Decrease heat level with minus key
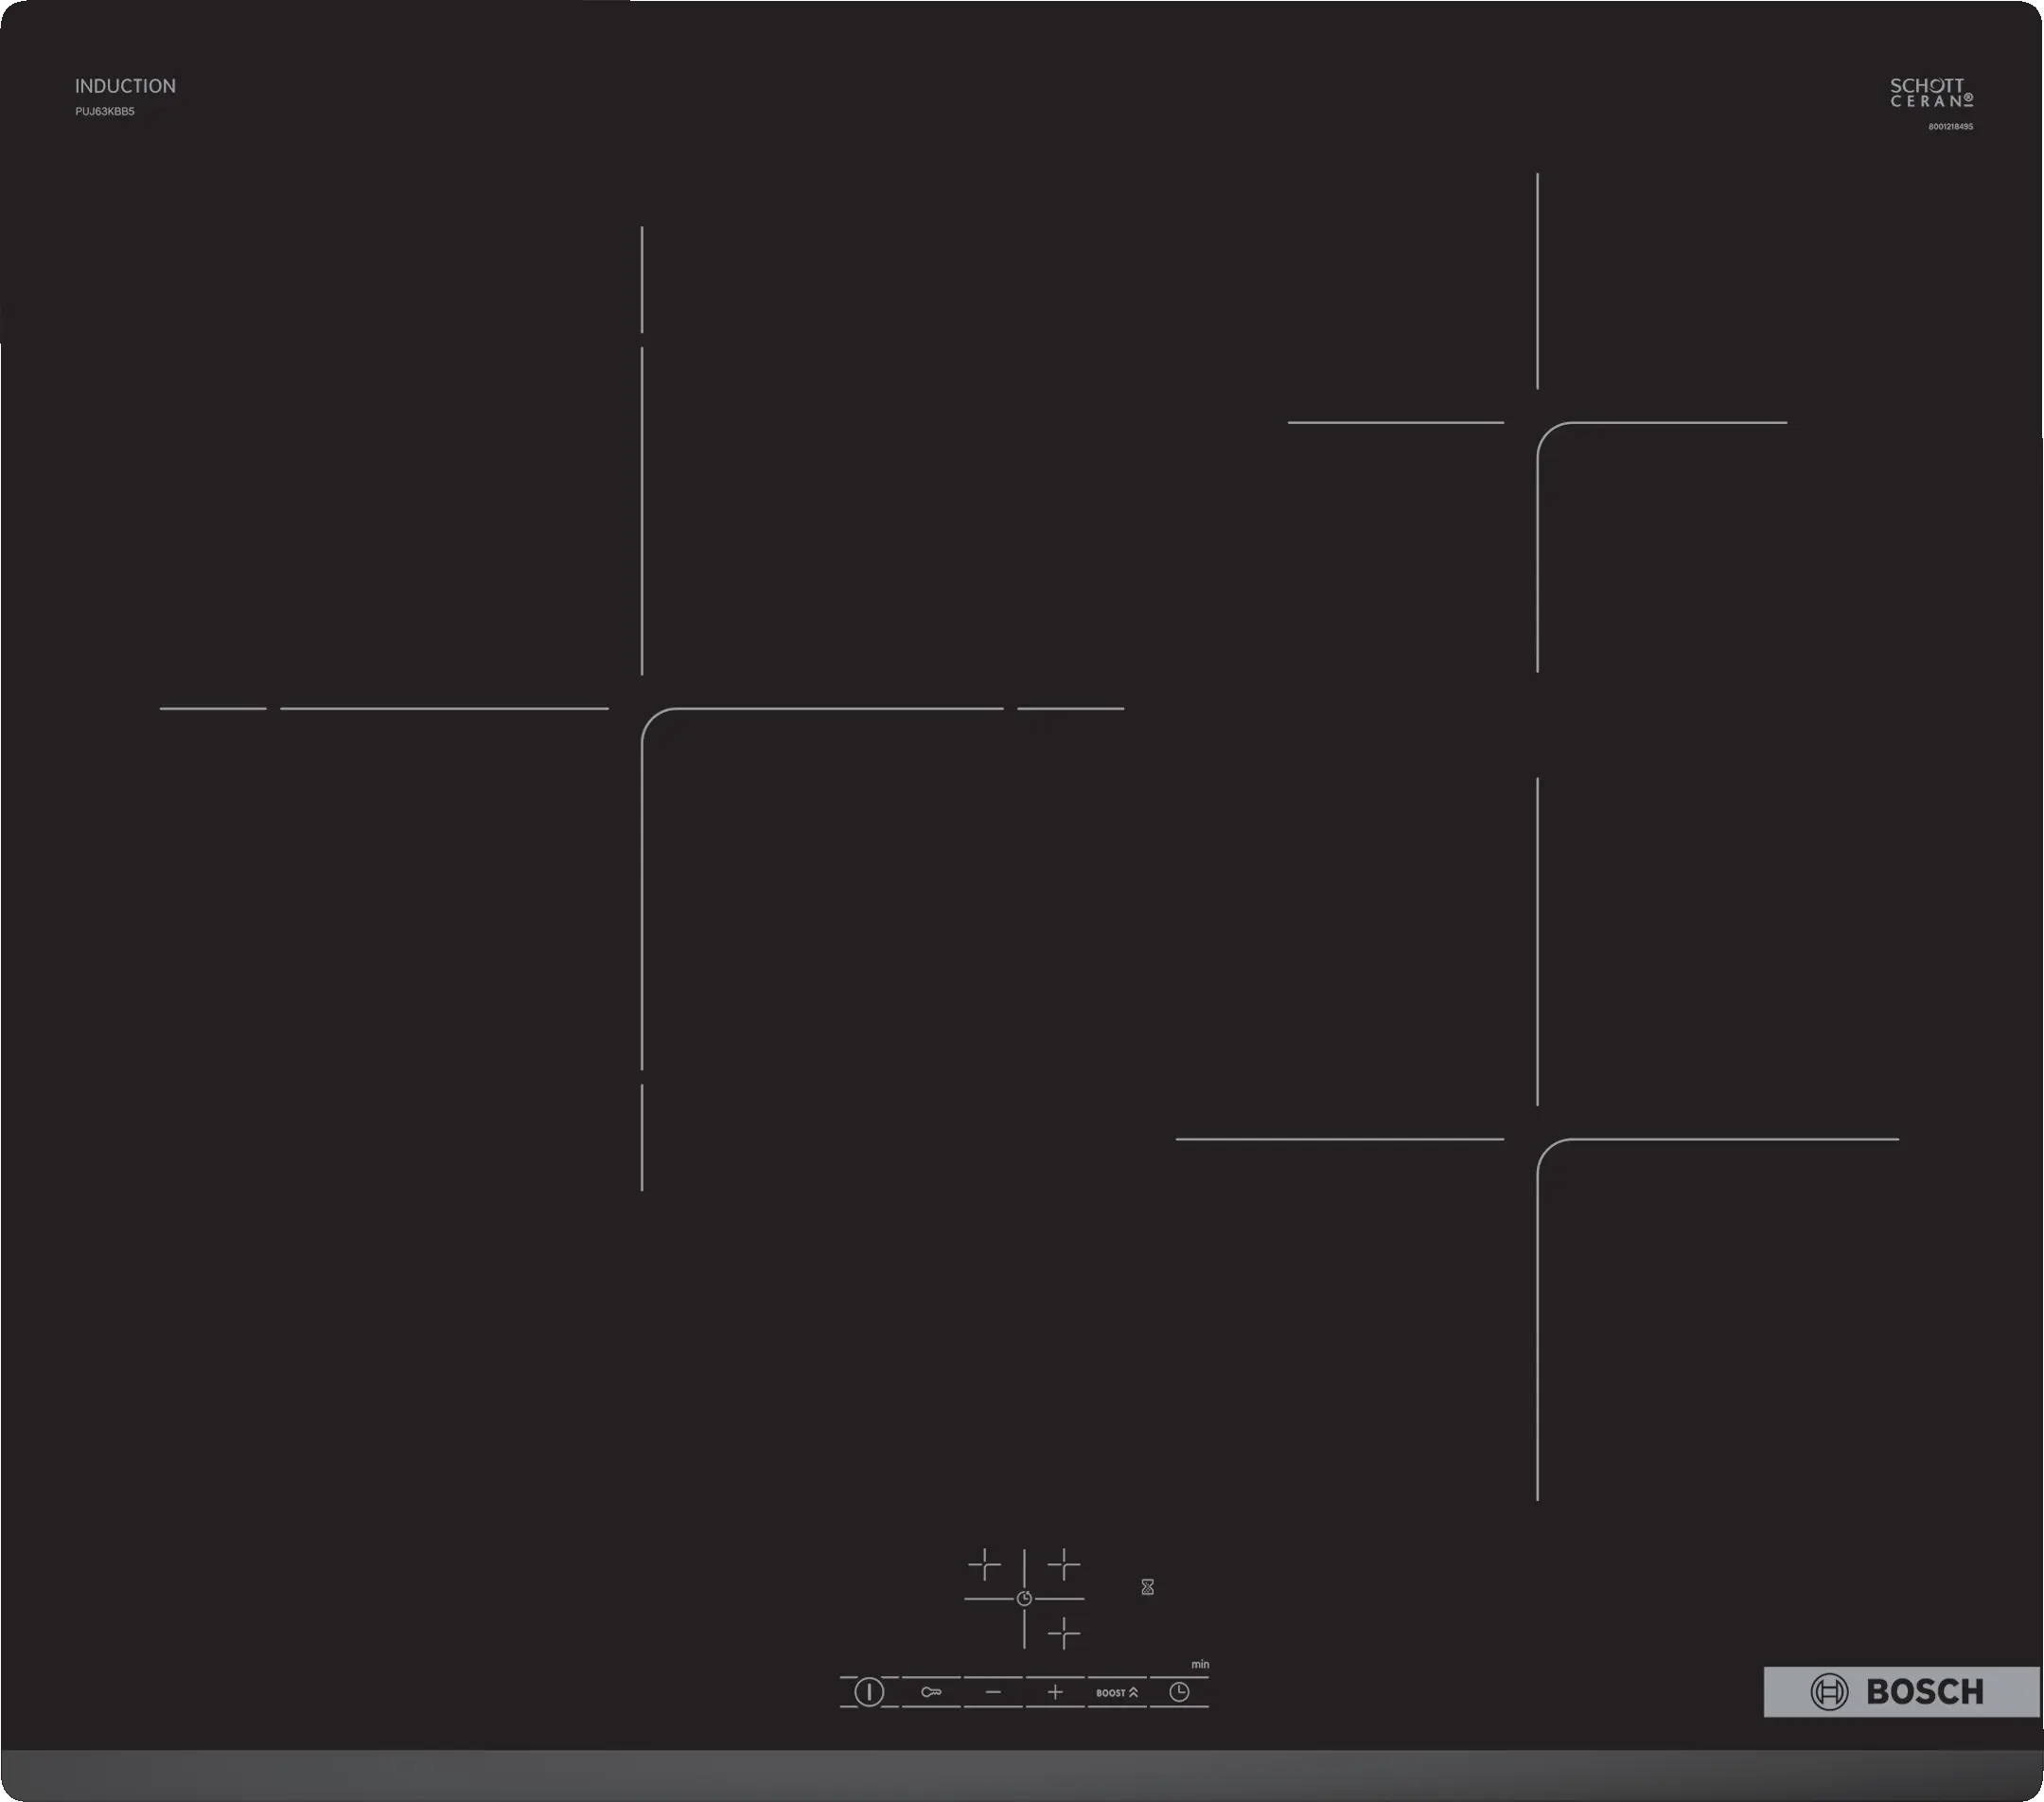 point(993,1692)
